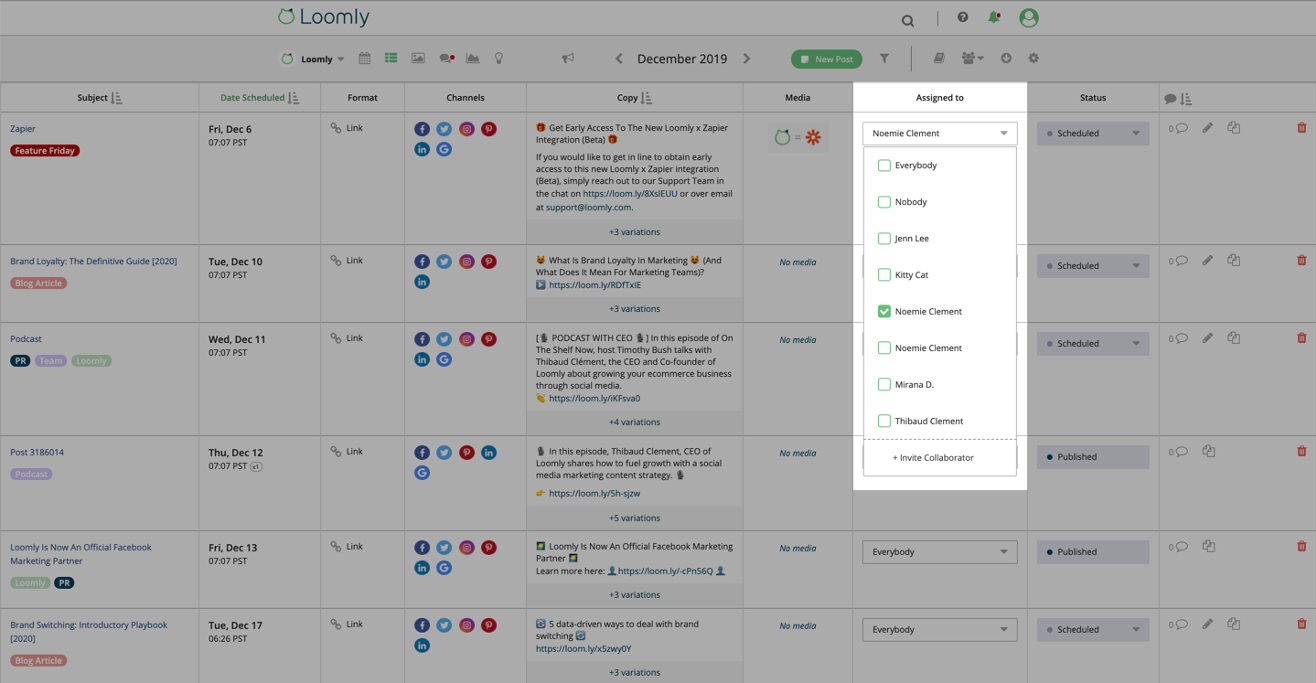
Task: Delete the Loomly Facebook Marketing Partner post
Action: [1301, 547]
